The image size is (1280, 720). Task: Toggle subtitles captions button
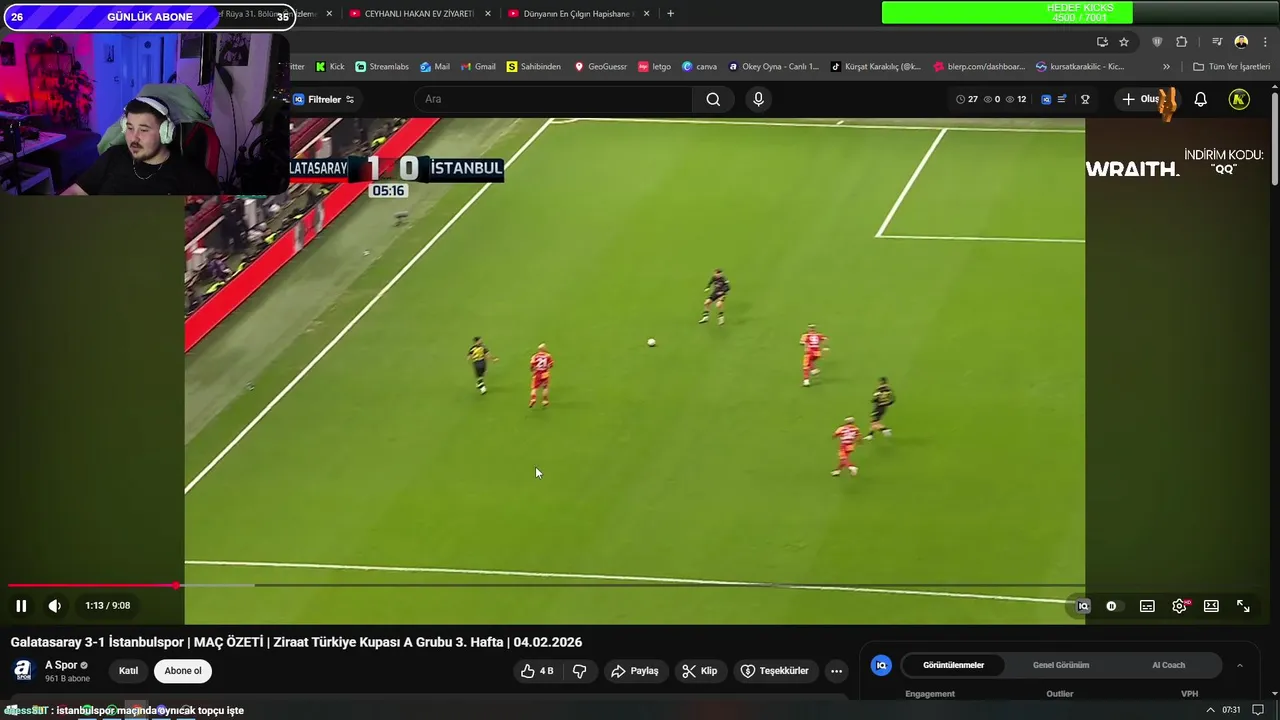[x=1147, y=606]
